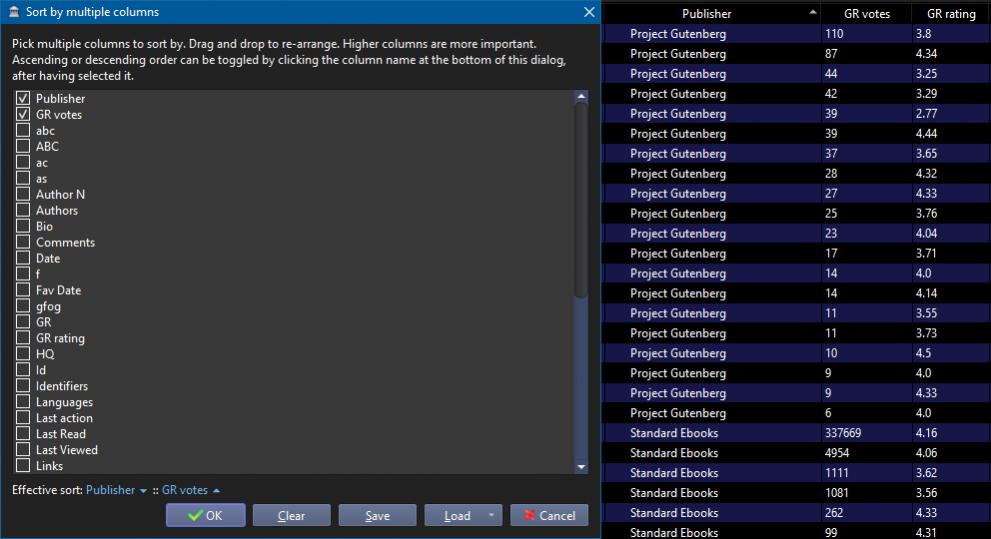Image resolution: width=991 pixels, height=539 pixels.
Task: Close the Sort by multiple columns dialog
Action: 589,12
